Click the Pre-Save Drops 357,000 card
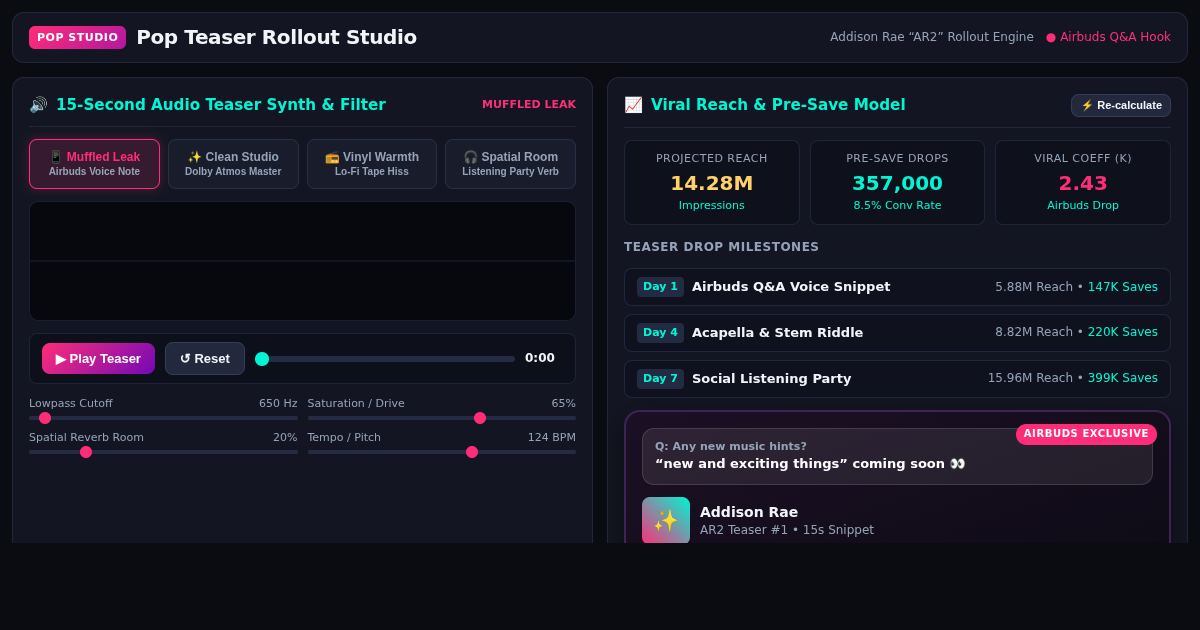 [897, 182]
